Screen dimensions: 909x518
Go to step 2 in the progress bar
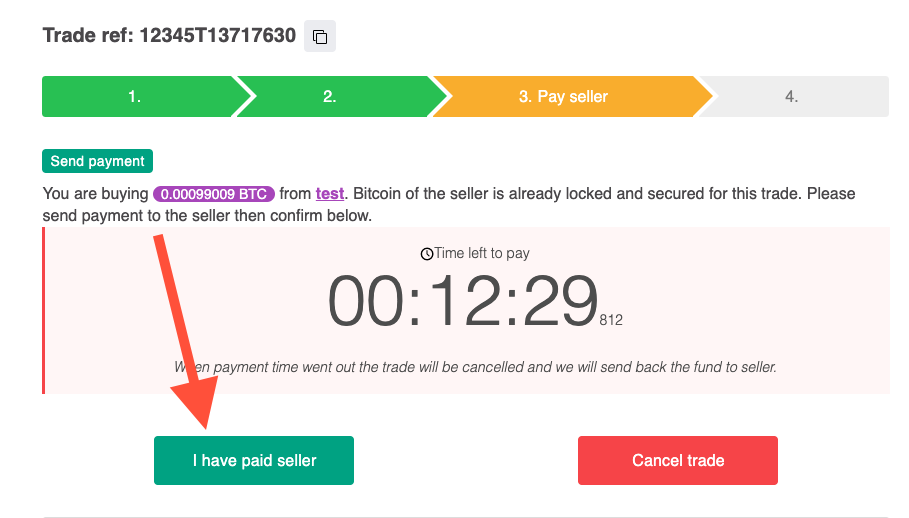[335, 96]
